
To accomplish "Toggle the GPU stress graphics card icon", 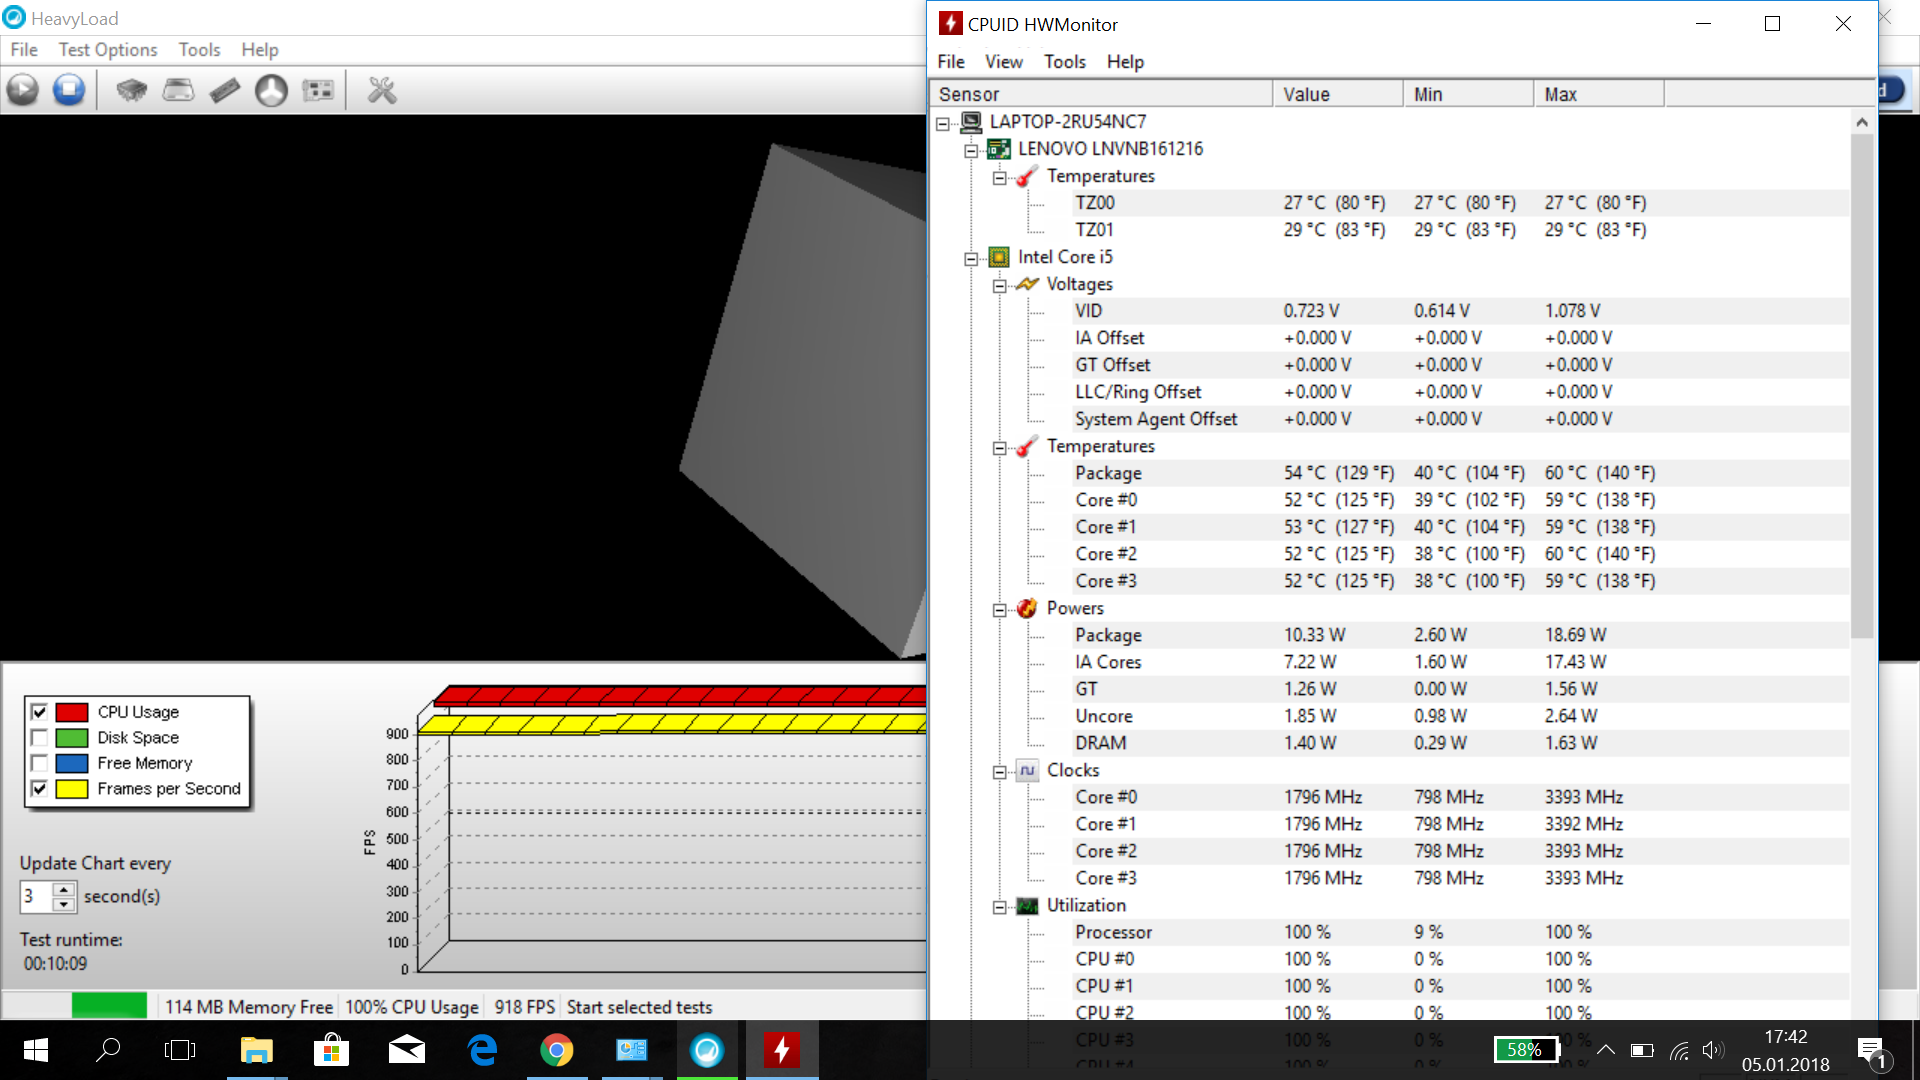I will click(318, 91).
